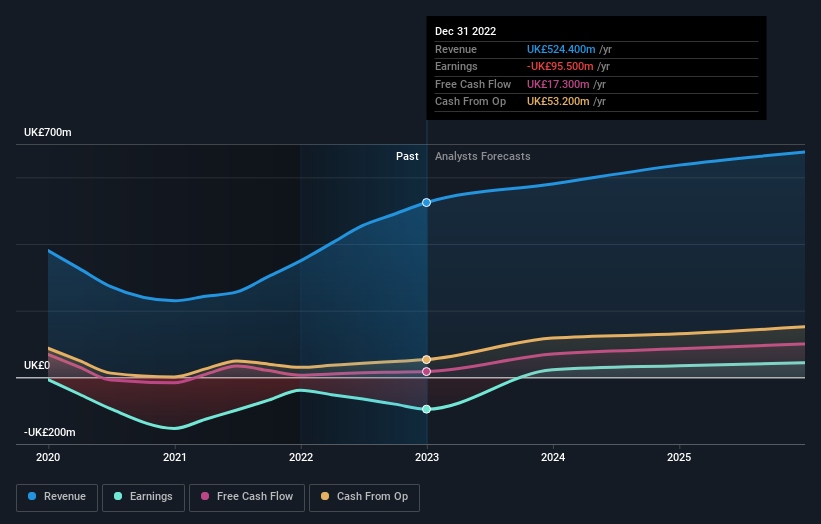
Task: Click the 2024 x-axis label
Action: click(553, 458)
